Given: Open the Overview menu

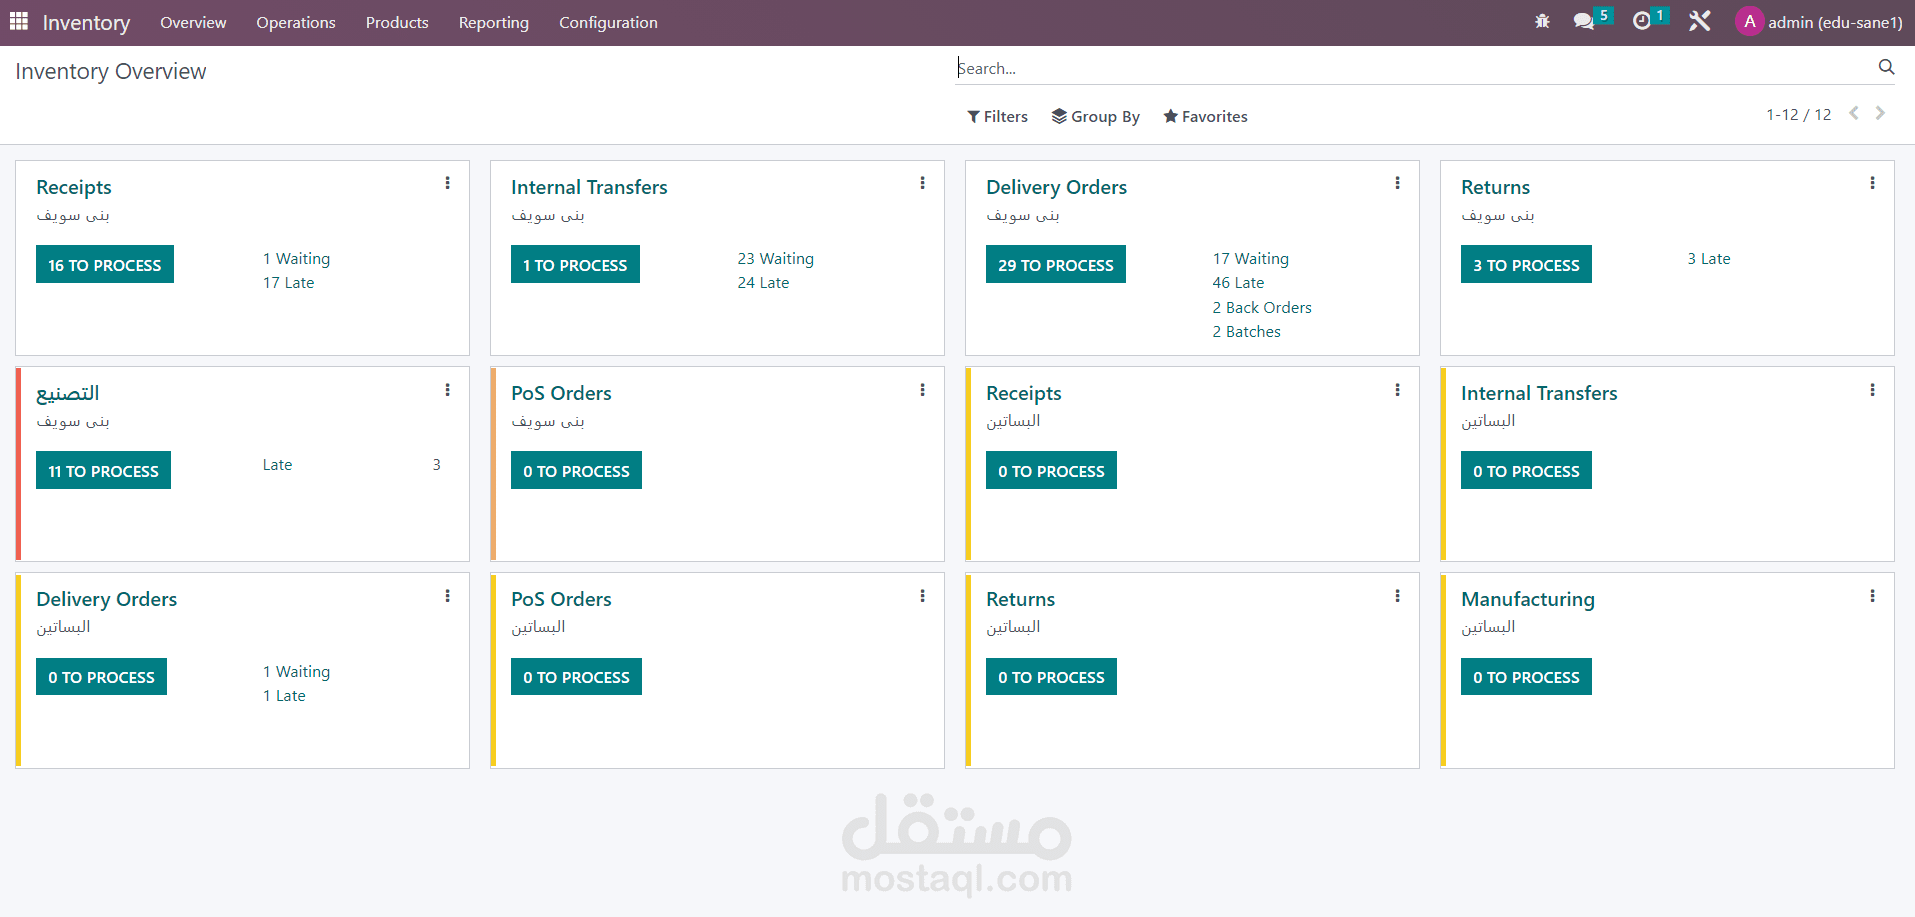Looking at the screenshot, I should click(193, 22).
